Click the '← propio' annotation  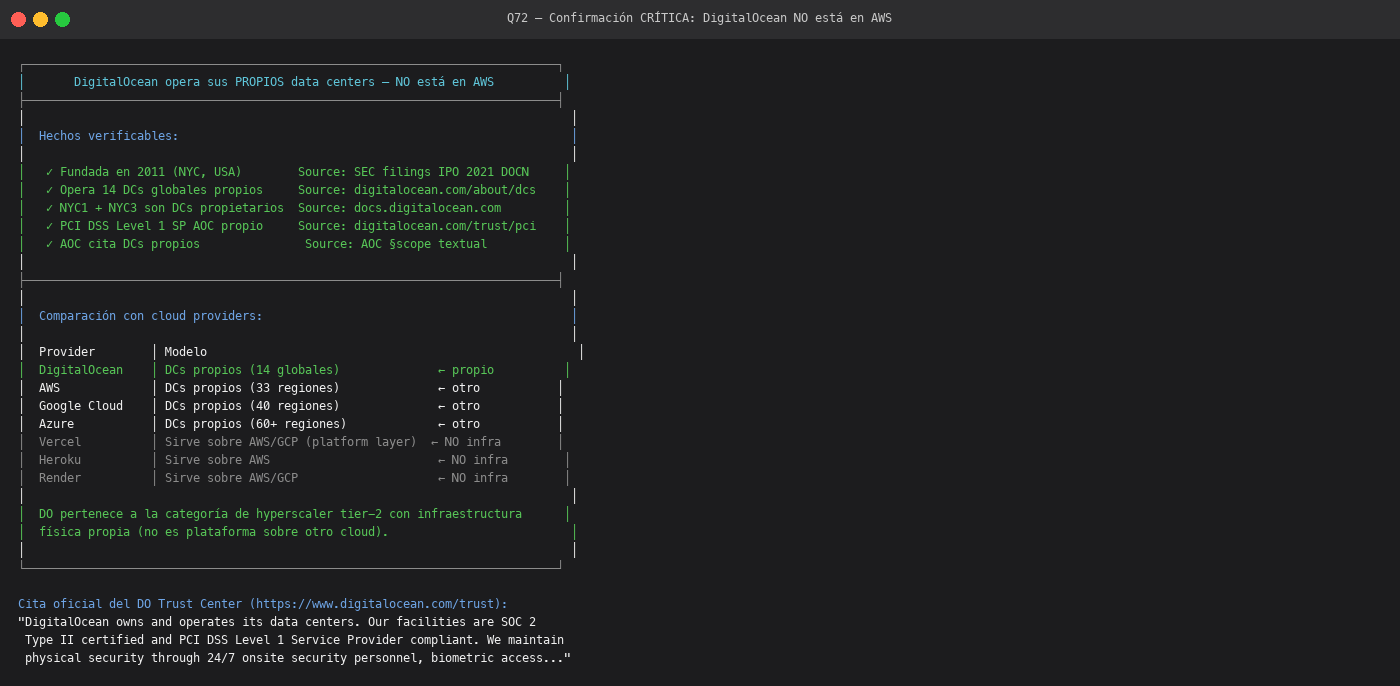pyautogui.click(x=466, y=370)
